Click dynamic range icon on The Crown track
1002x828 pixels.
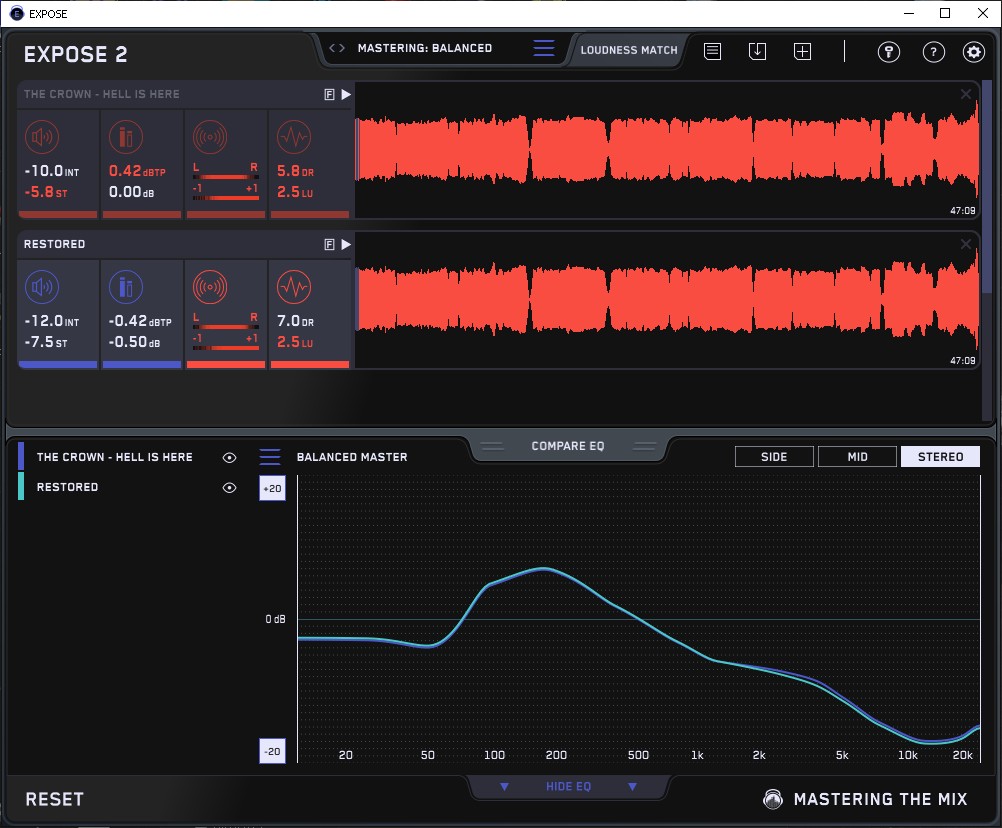tap(294, 137)
